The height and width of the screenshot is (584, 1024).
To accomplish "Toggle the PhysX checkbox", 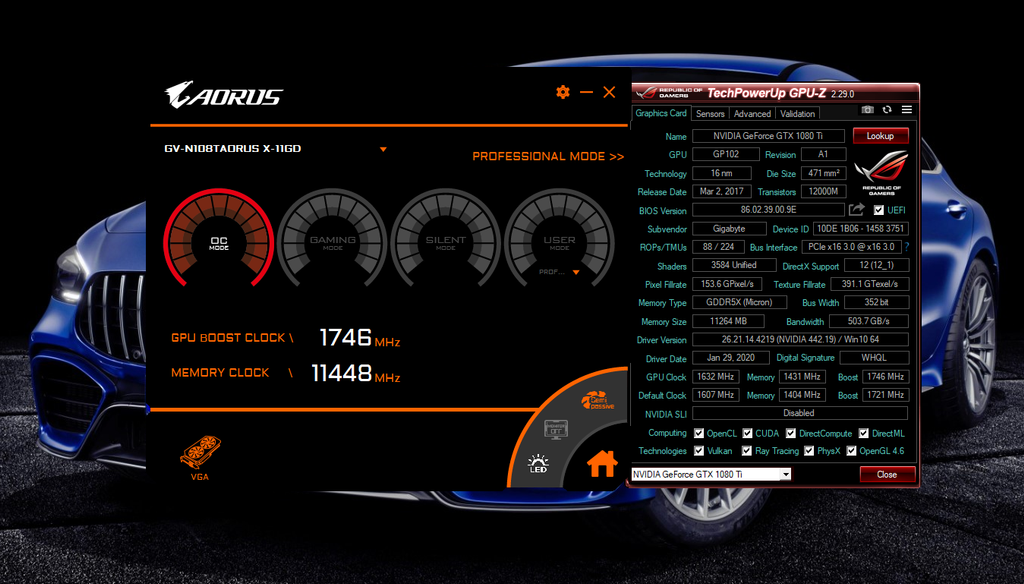I will pos(808,451).
